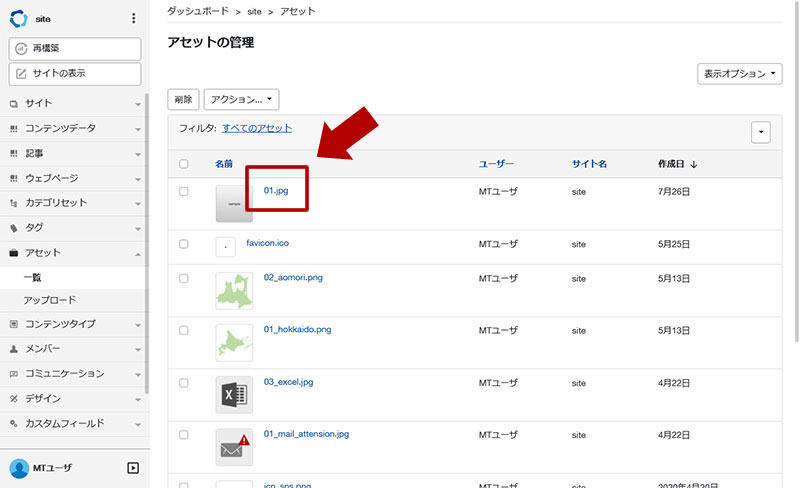Image resolution: width=800 pixels, height=488 pixels.
Task: Click the すべてのアセット filter link
Action: tap(257, 128)
